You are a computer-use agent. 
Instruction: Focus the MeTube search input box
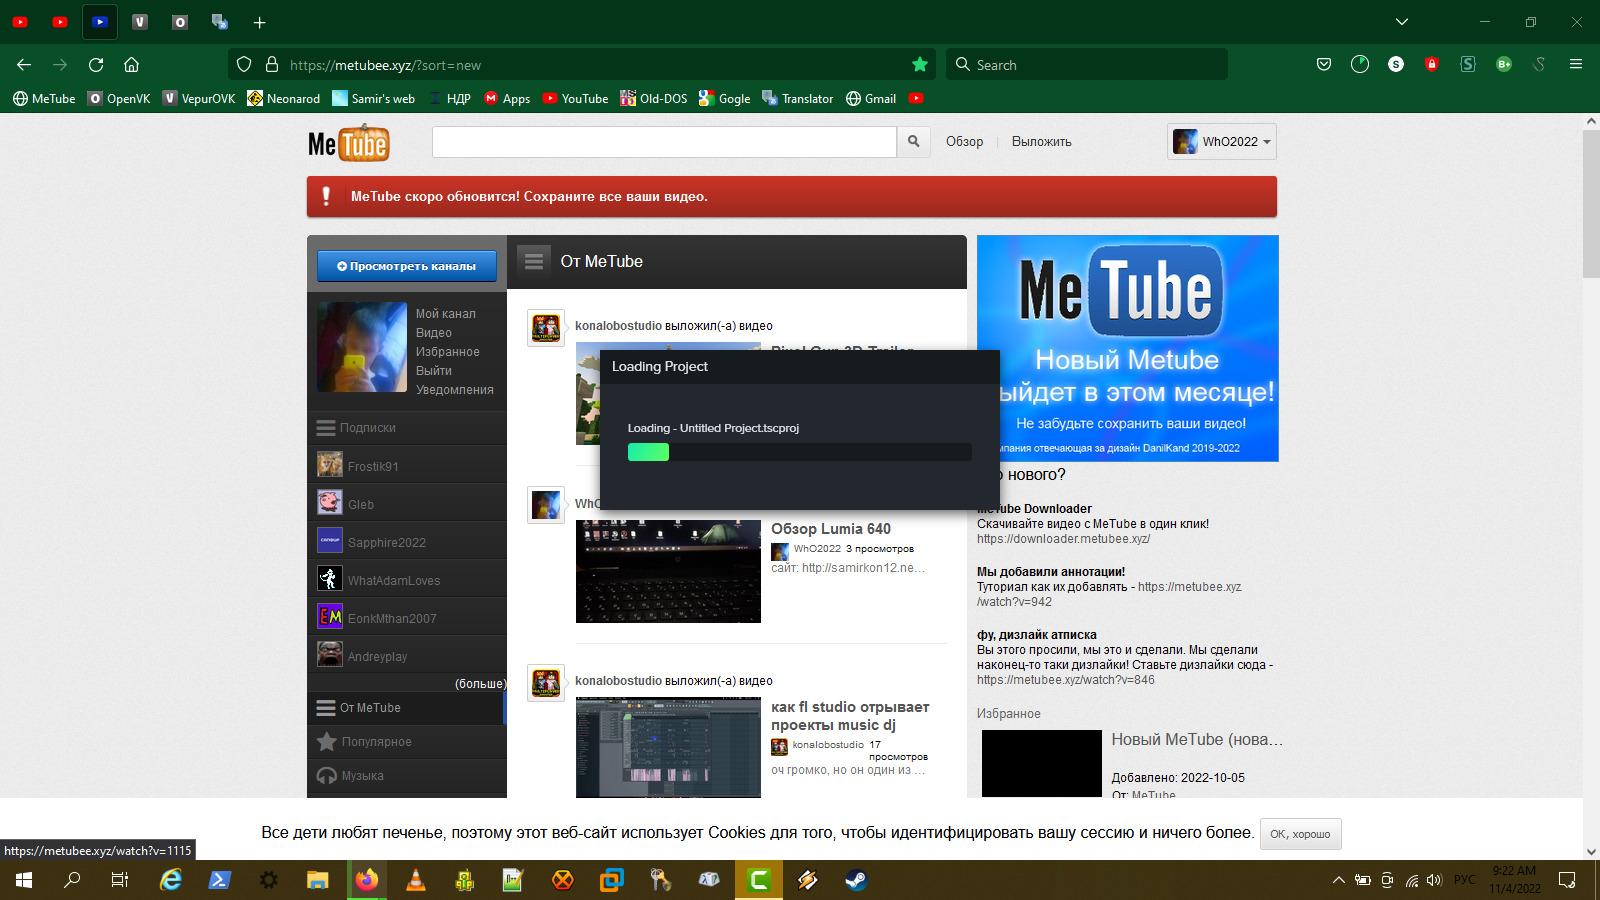click(664, 142)
